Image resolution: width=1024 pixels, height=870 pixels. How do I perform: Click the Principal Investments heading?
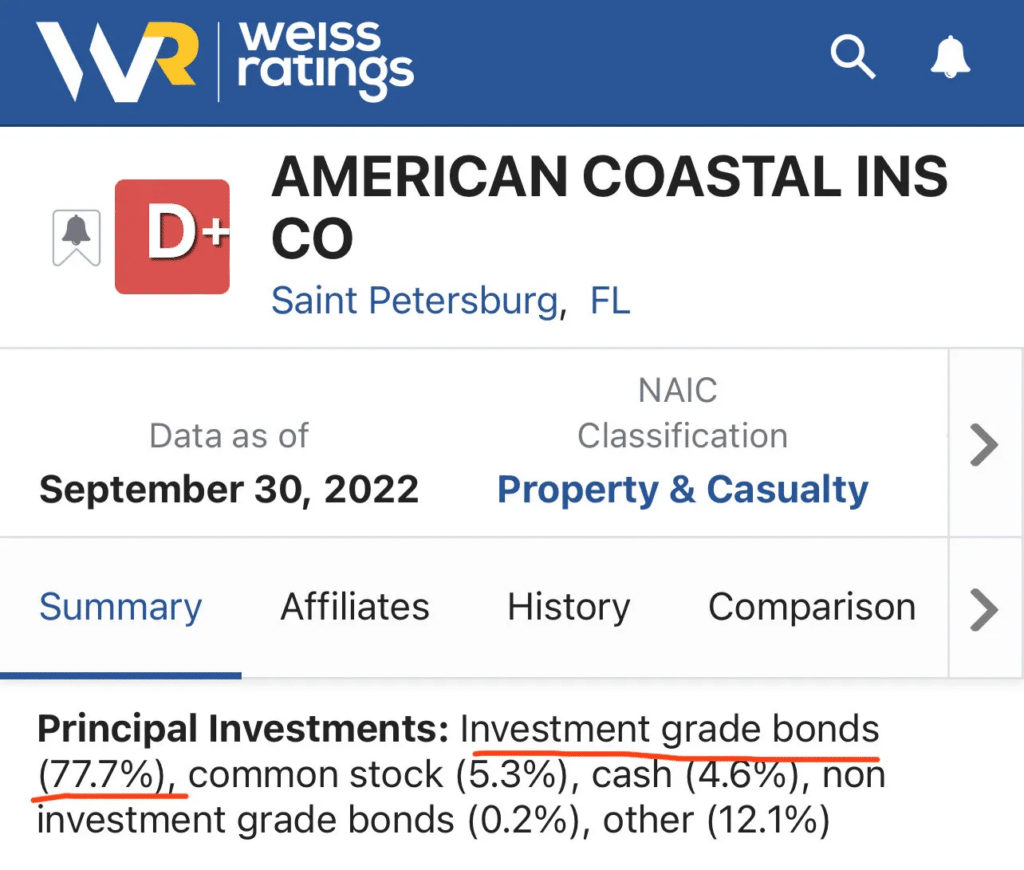[243, 729]
